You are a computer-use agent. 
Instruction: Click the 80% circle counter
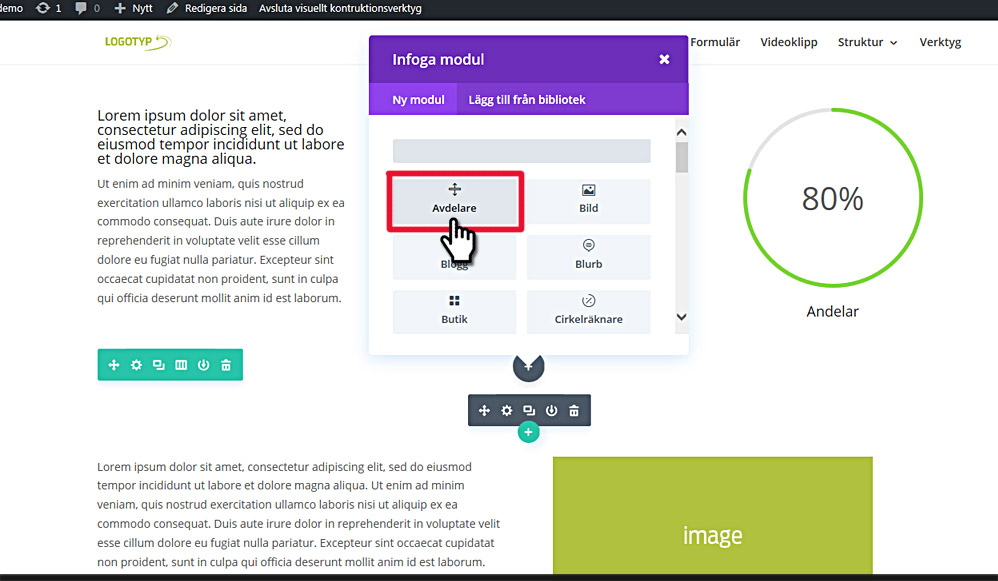pos(833,198)
